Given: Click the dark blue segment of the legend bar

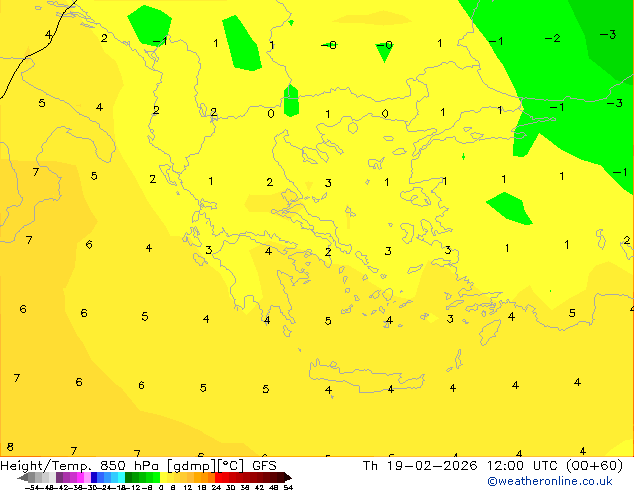Looking at the screenshot, I should 94,477.
